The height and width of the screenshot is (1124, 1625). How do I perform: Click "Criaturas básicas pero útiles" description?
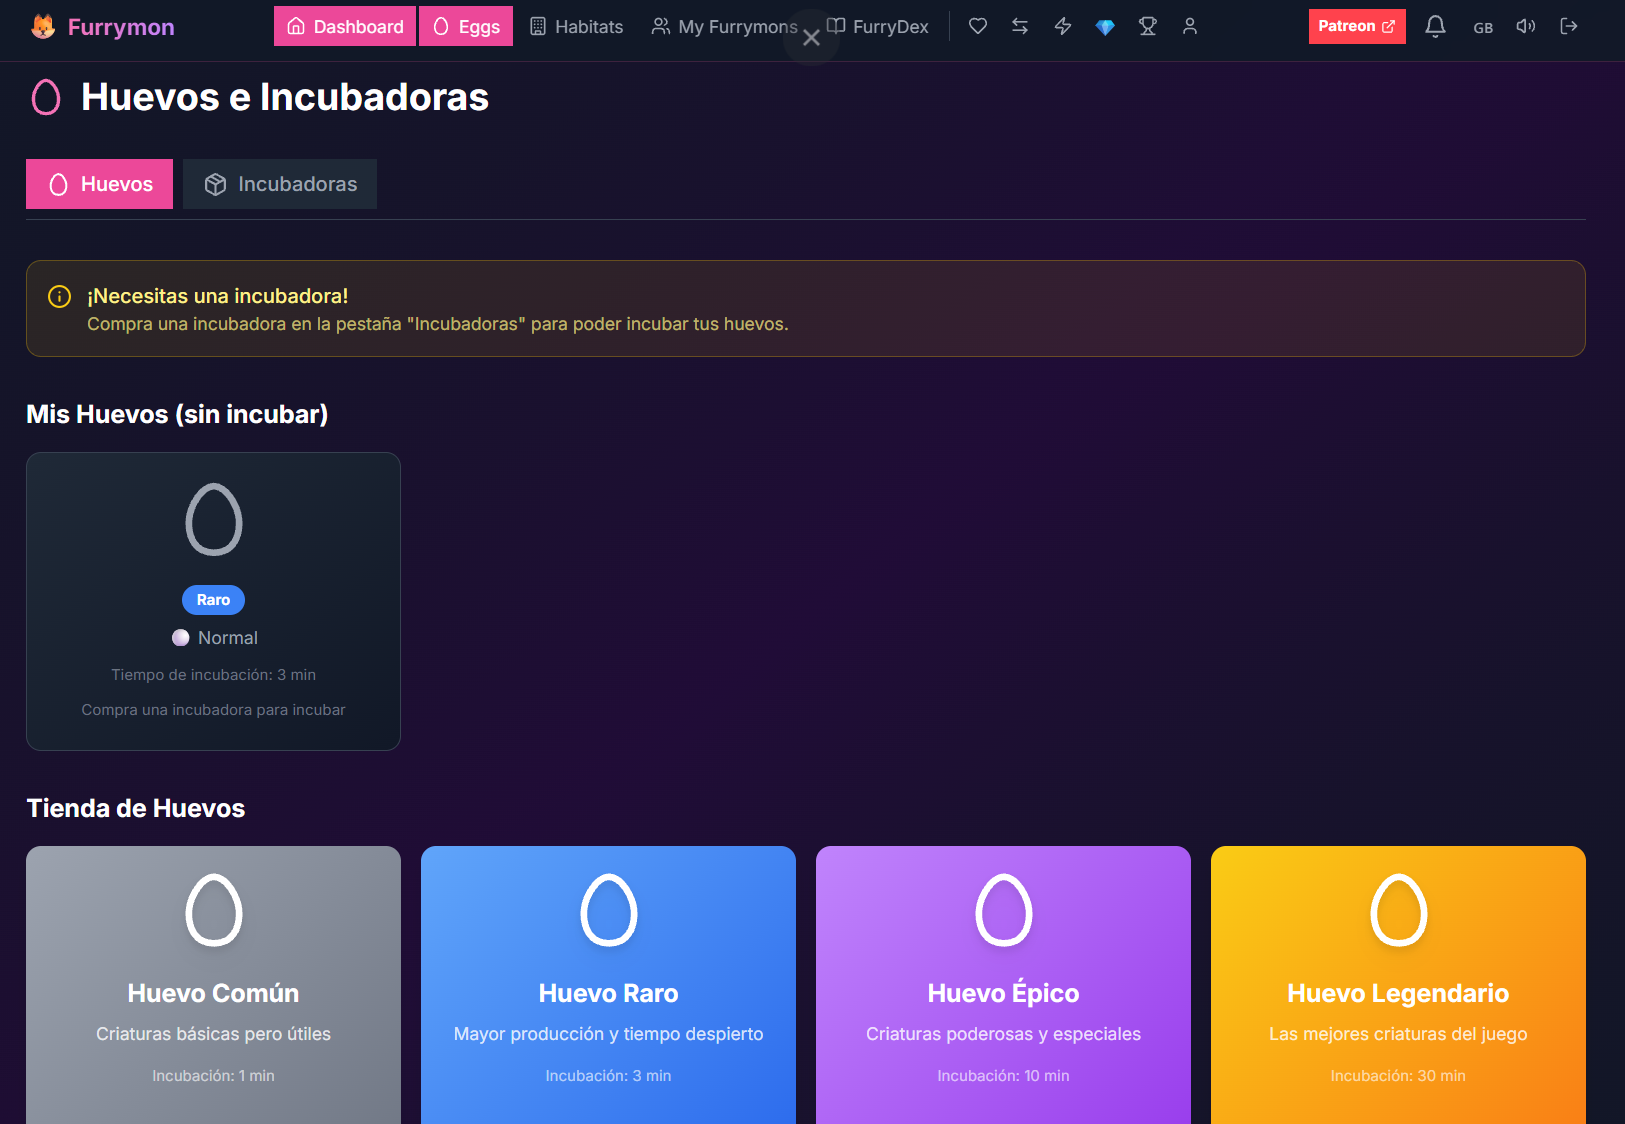(x=214, y=1034)
